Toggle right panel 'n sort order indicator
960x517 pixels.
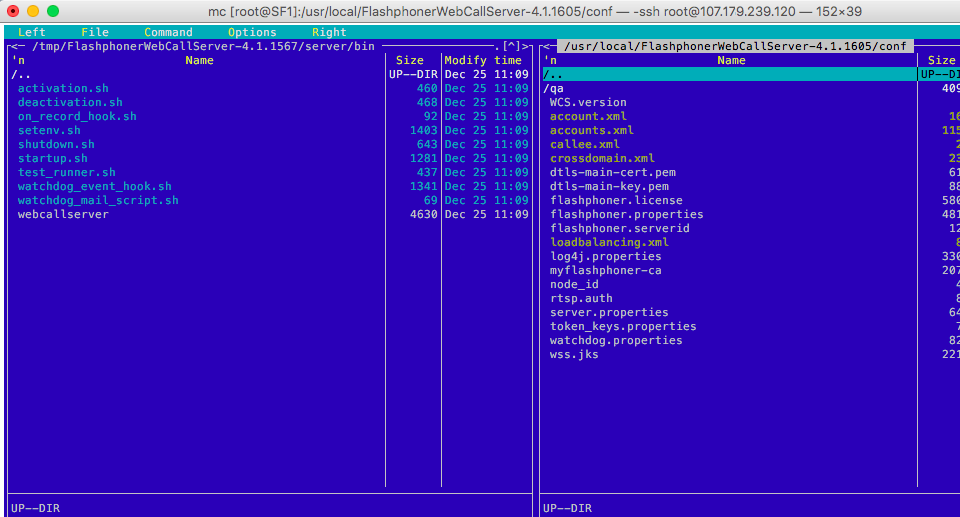coord(550,61)
